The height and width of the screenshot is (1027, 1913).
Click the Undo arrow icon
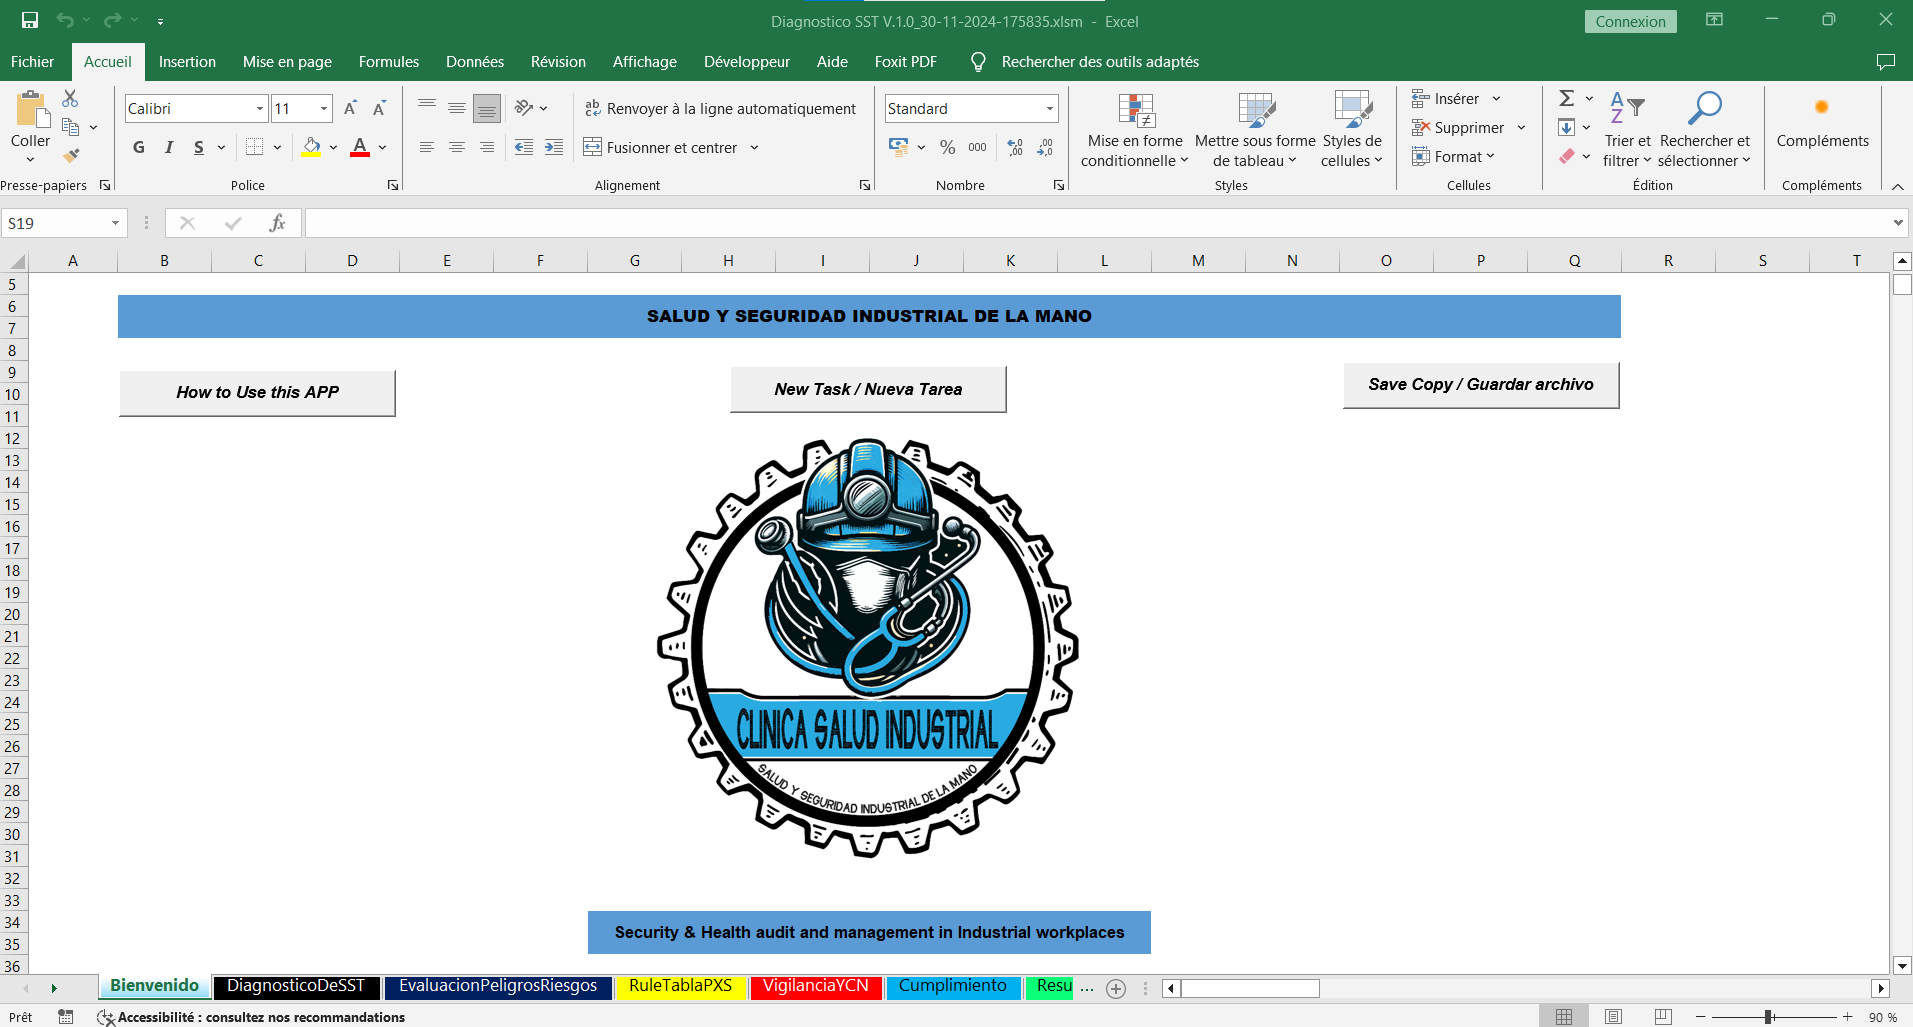[x=65, y=20]
